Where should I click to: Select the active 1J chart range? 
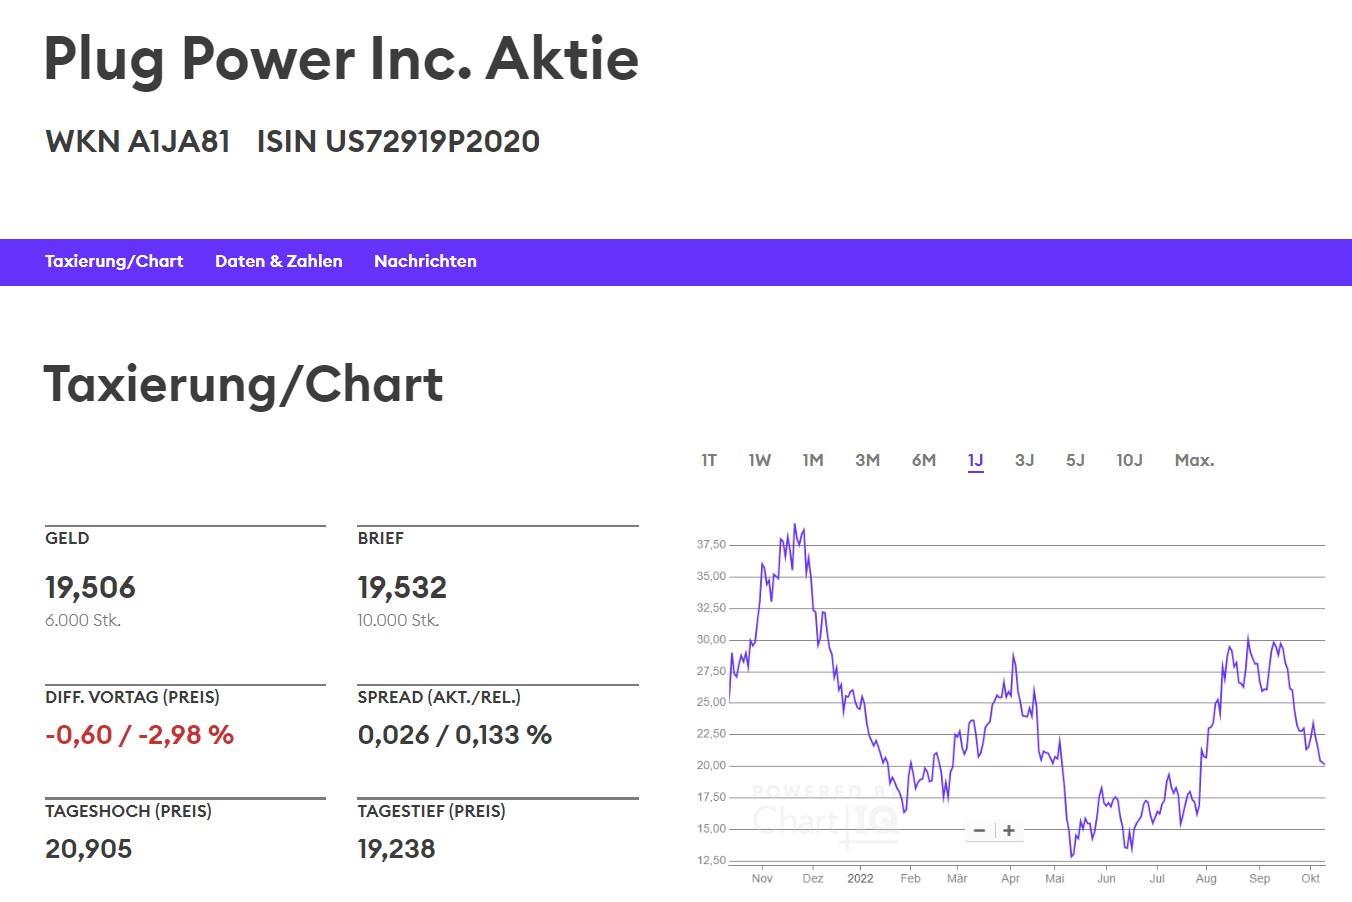coord(976,460)
